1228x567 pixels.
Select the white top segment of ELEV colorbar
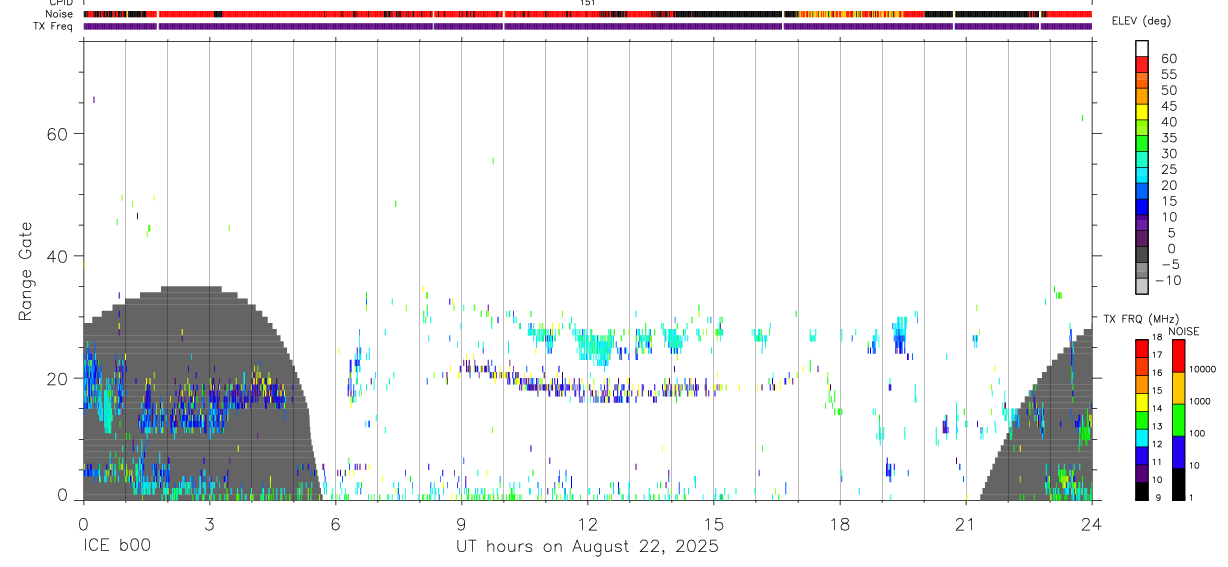1142,49
